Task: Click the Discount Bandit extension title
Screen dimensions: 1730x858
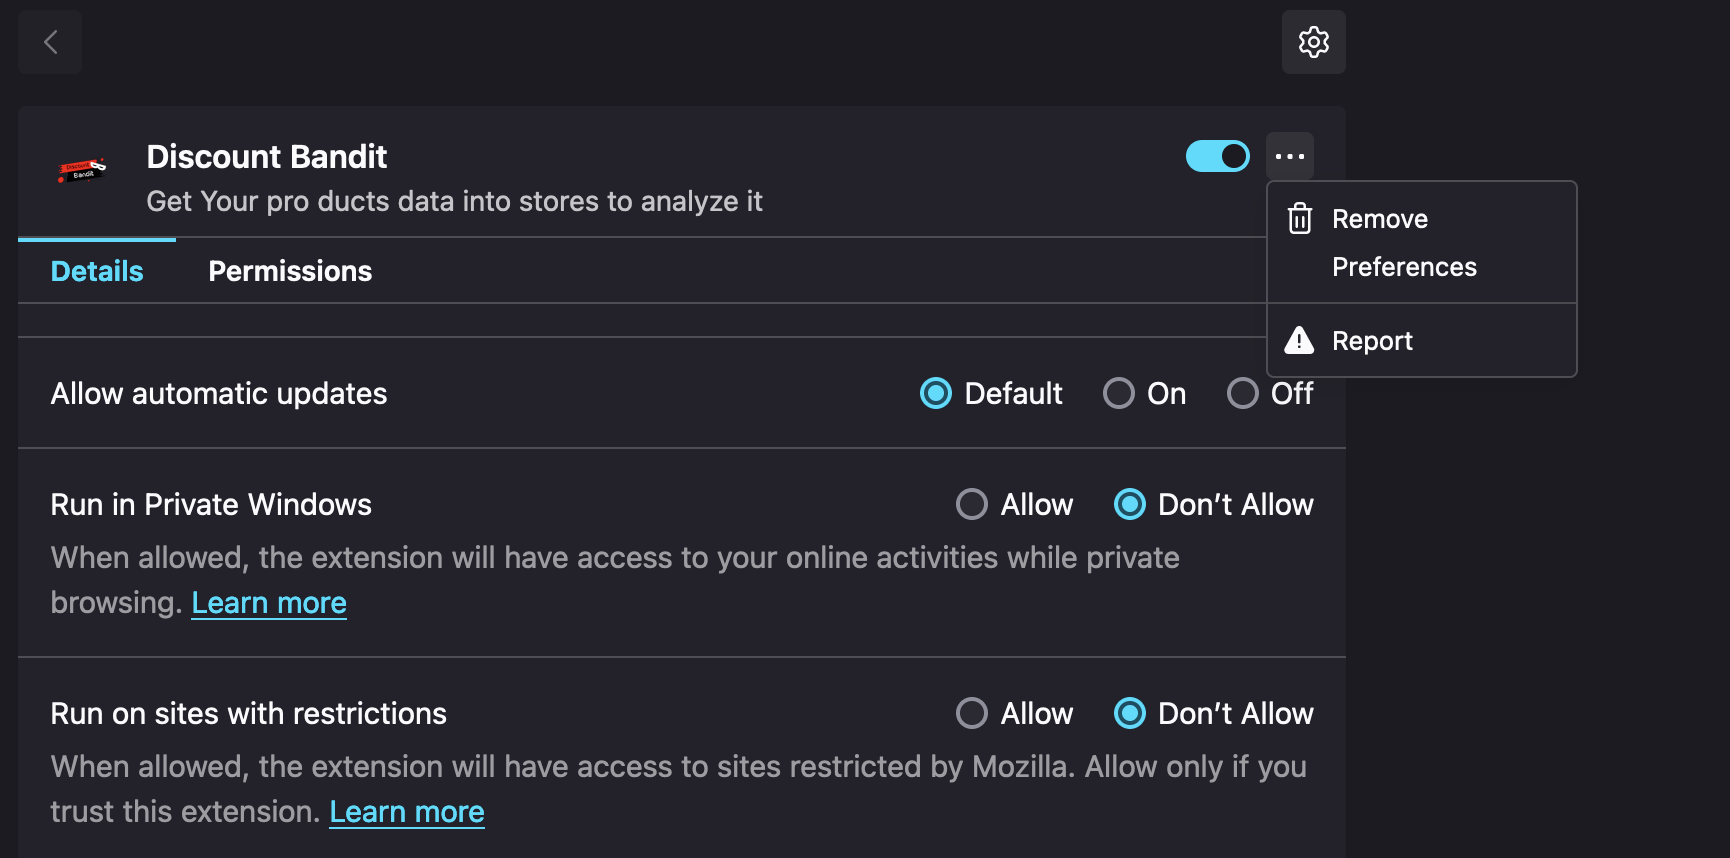Action: (267, 157)
